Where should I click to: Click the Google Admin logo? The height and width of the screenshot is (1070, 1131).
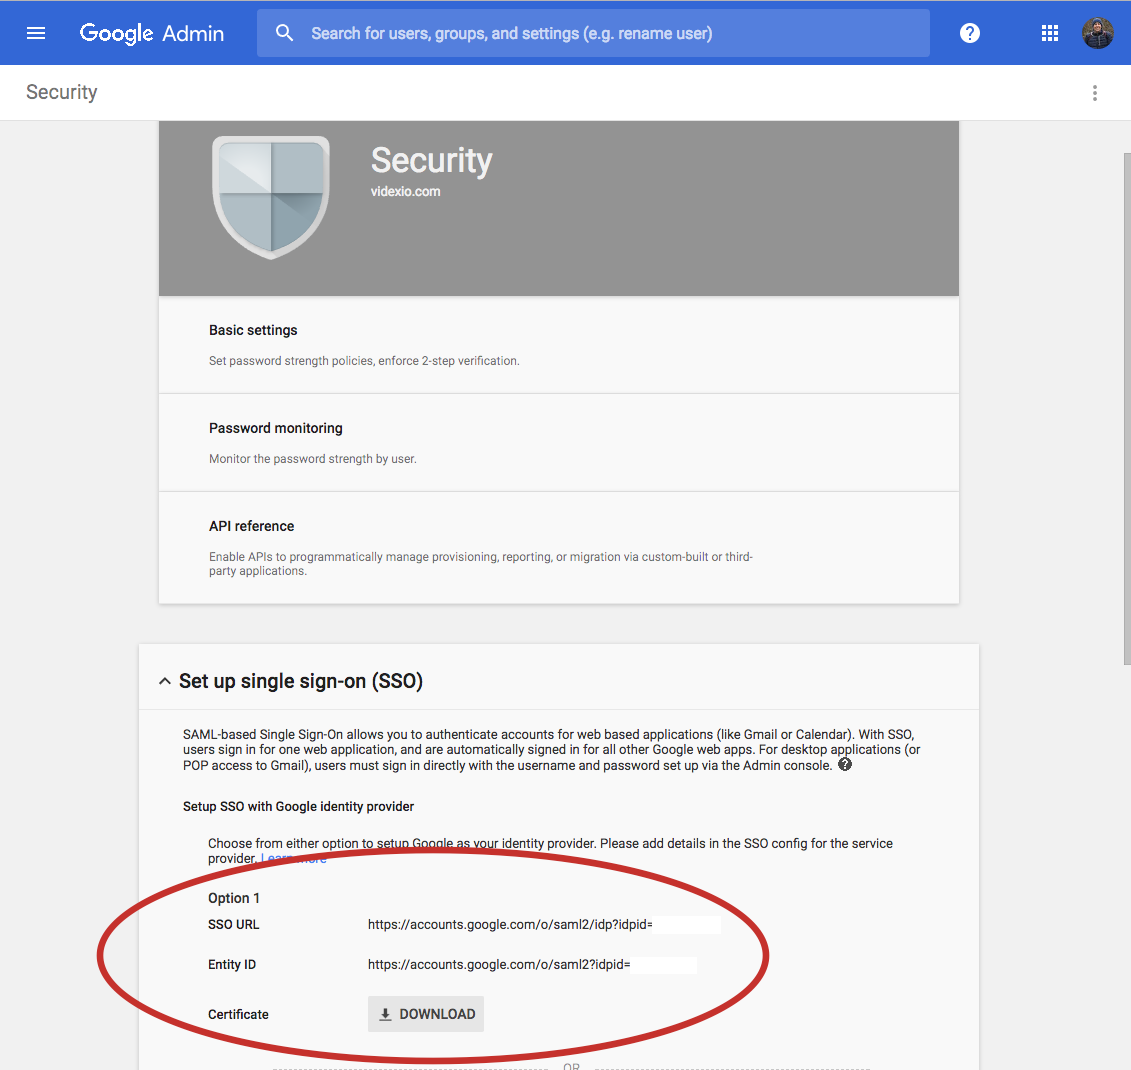pyautogui.click(x=152, y=33)
